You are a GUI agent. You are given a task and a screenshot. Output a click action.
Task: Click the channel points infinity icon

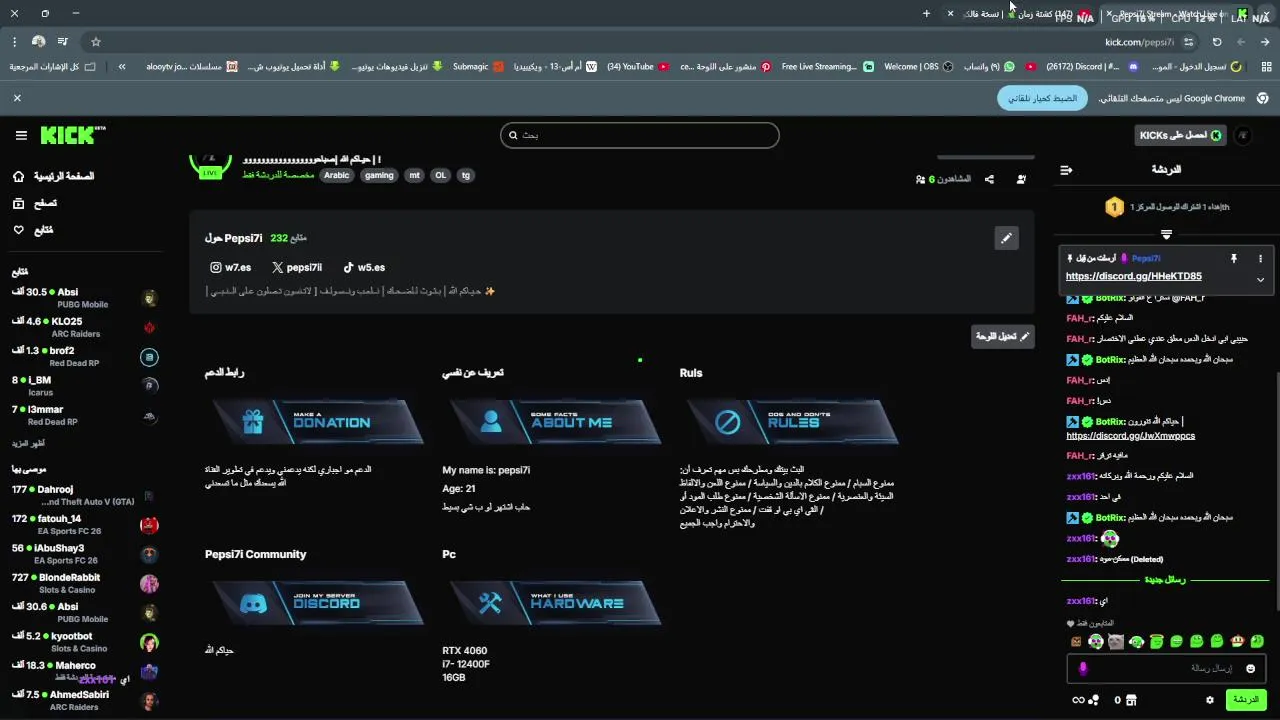[x=1078, y=700]
